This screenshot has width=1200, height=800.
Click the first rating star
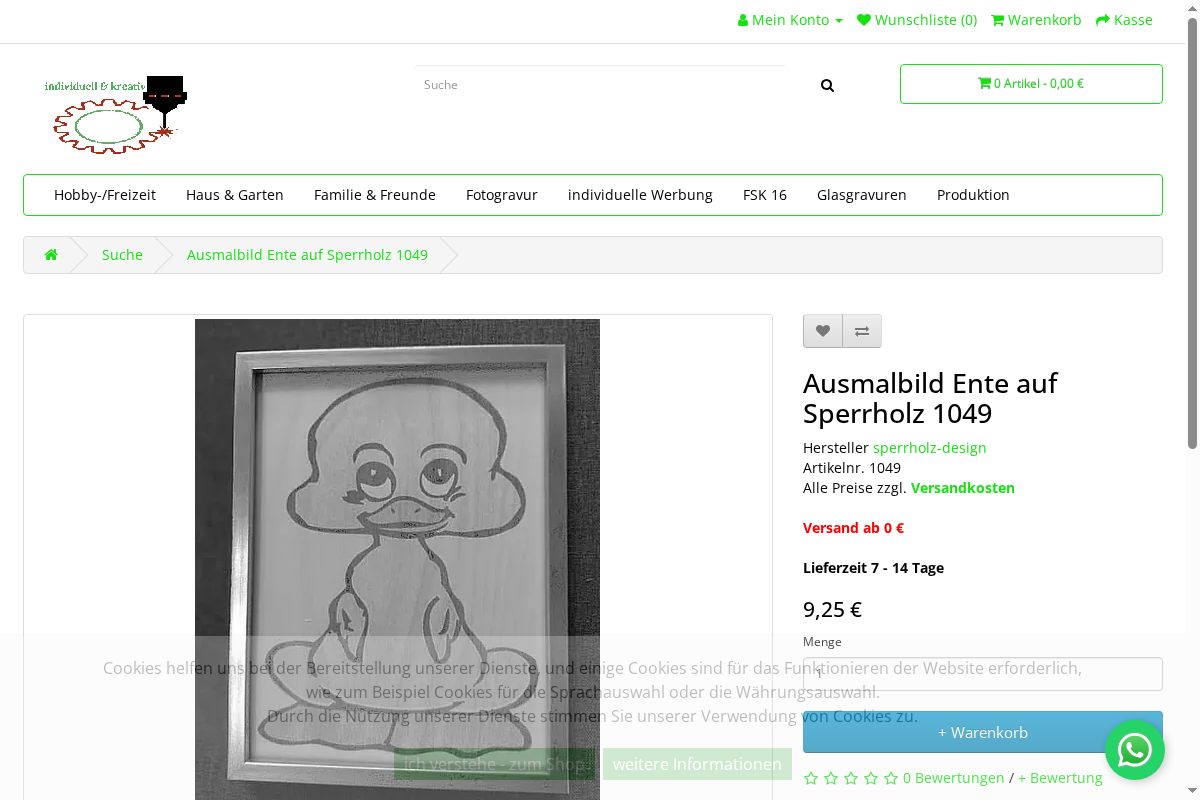(811, 778)
